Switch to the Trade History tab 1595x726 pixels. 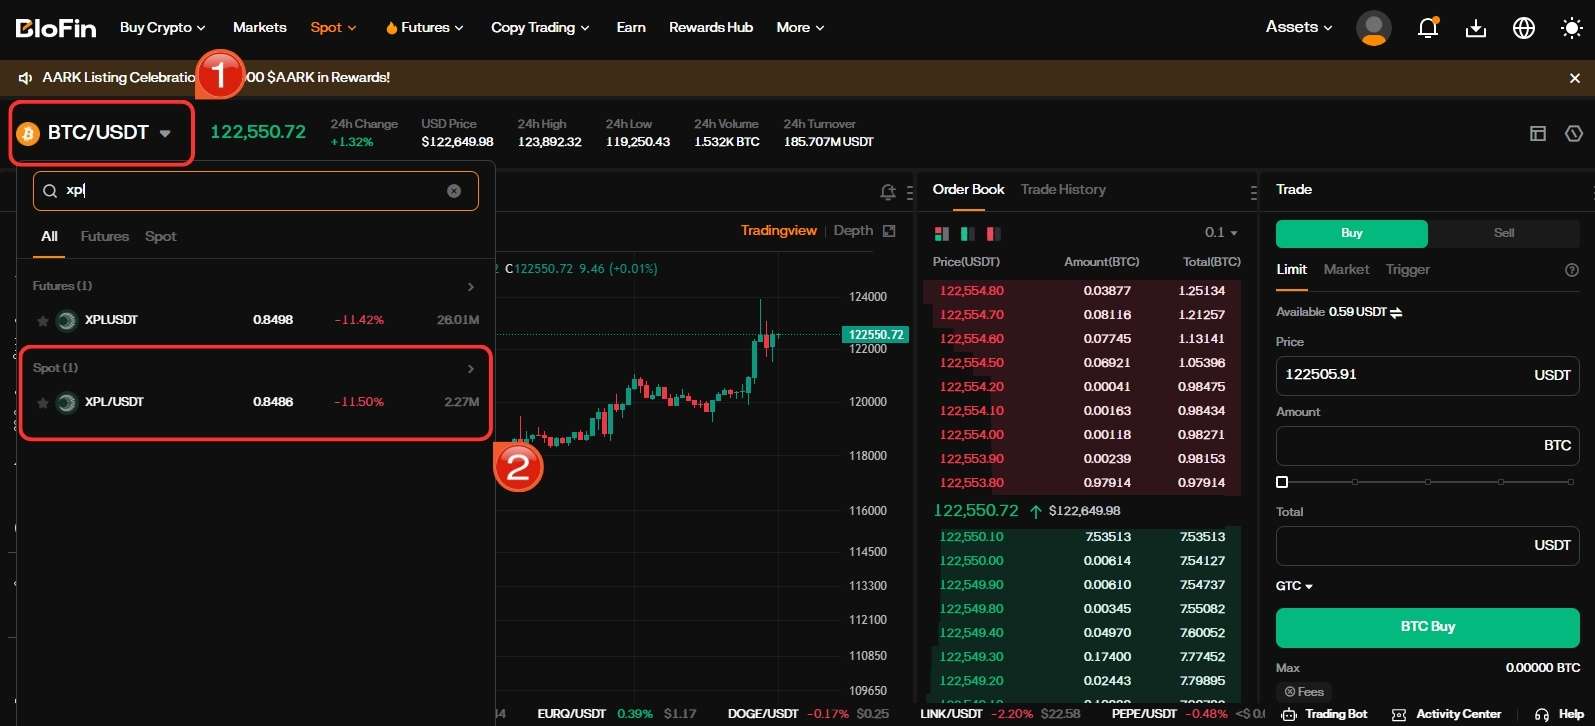[1062, 190]
